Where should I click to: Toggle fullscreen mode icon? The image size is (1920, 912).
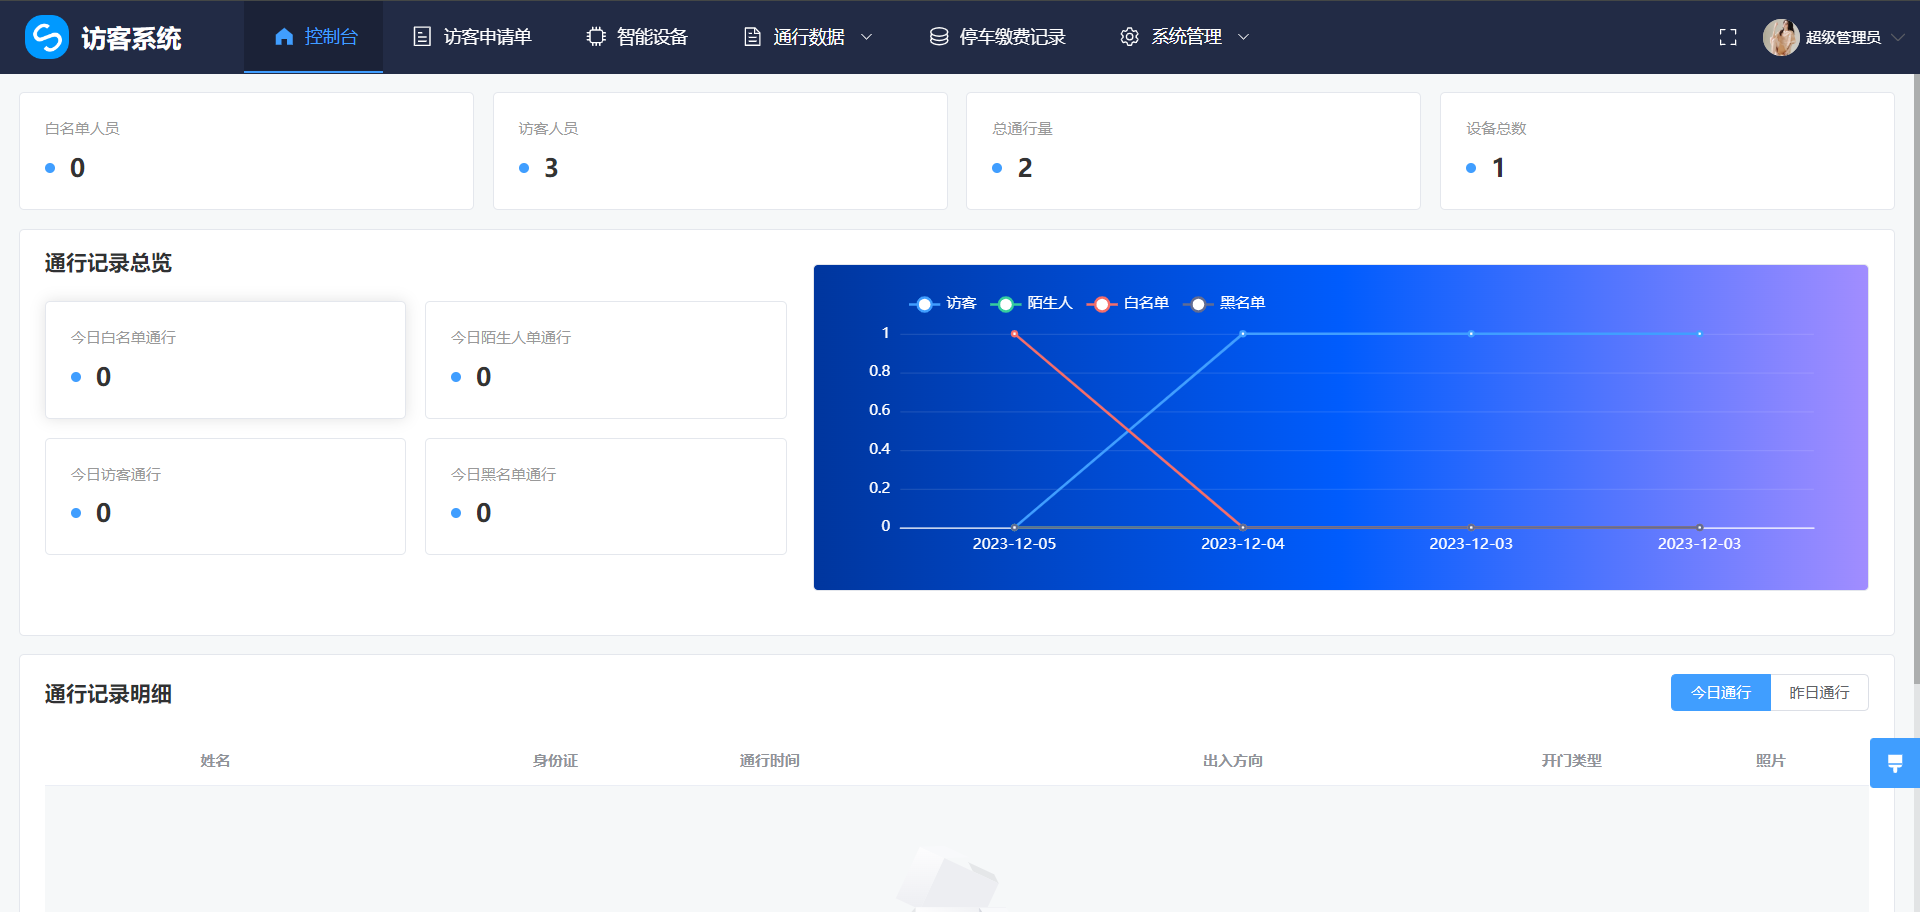[x=1727, y=37]
